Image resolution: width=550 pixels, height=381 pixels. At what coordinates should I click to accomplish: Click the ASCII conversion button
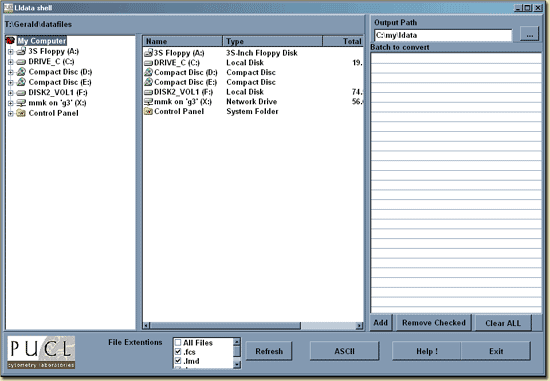344,351
